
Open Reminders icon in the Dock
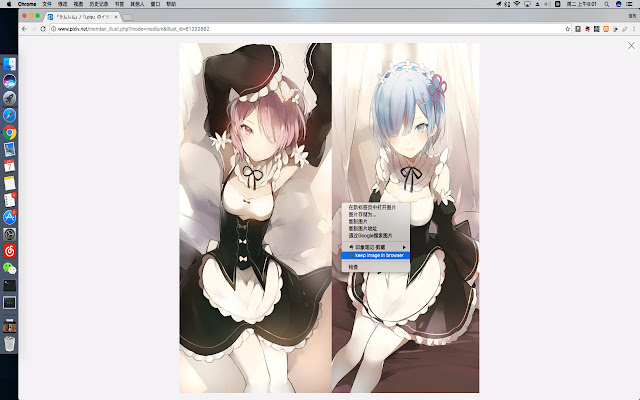pyautogui.click(x=9, y=200)
